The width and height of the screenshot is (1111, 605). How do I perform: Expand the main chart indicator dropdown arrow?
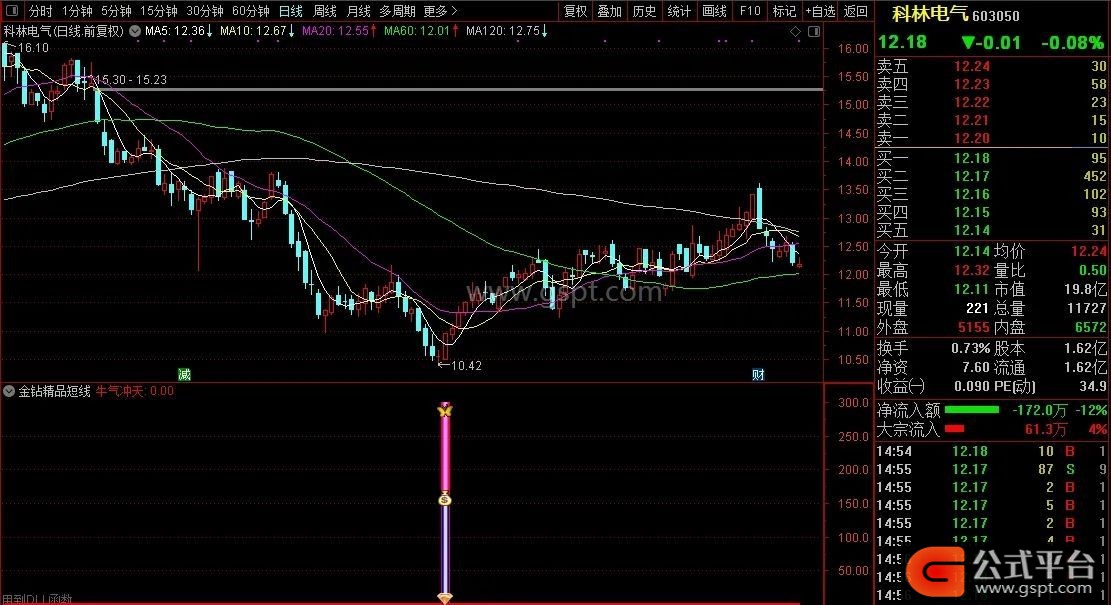click(x=135, y=31)
